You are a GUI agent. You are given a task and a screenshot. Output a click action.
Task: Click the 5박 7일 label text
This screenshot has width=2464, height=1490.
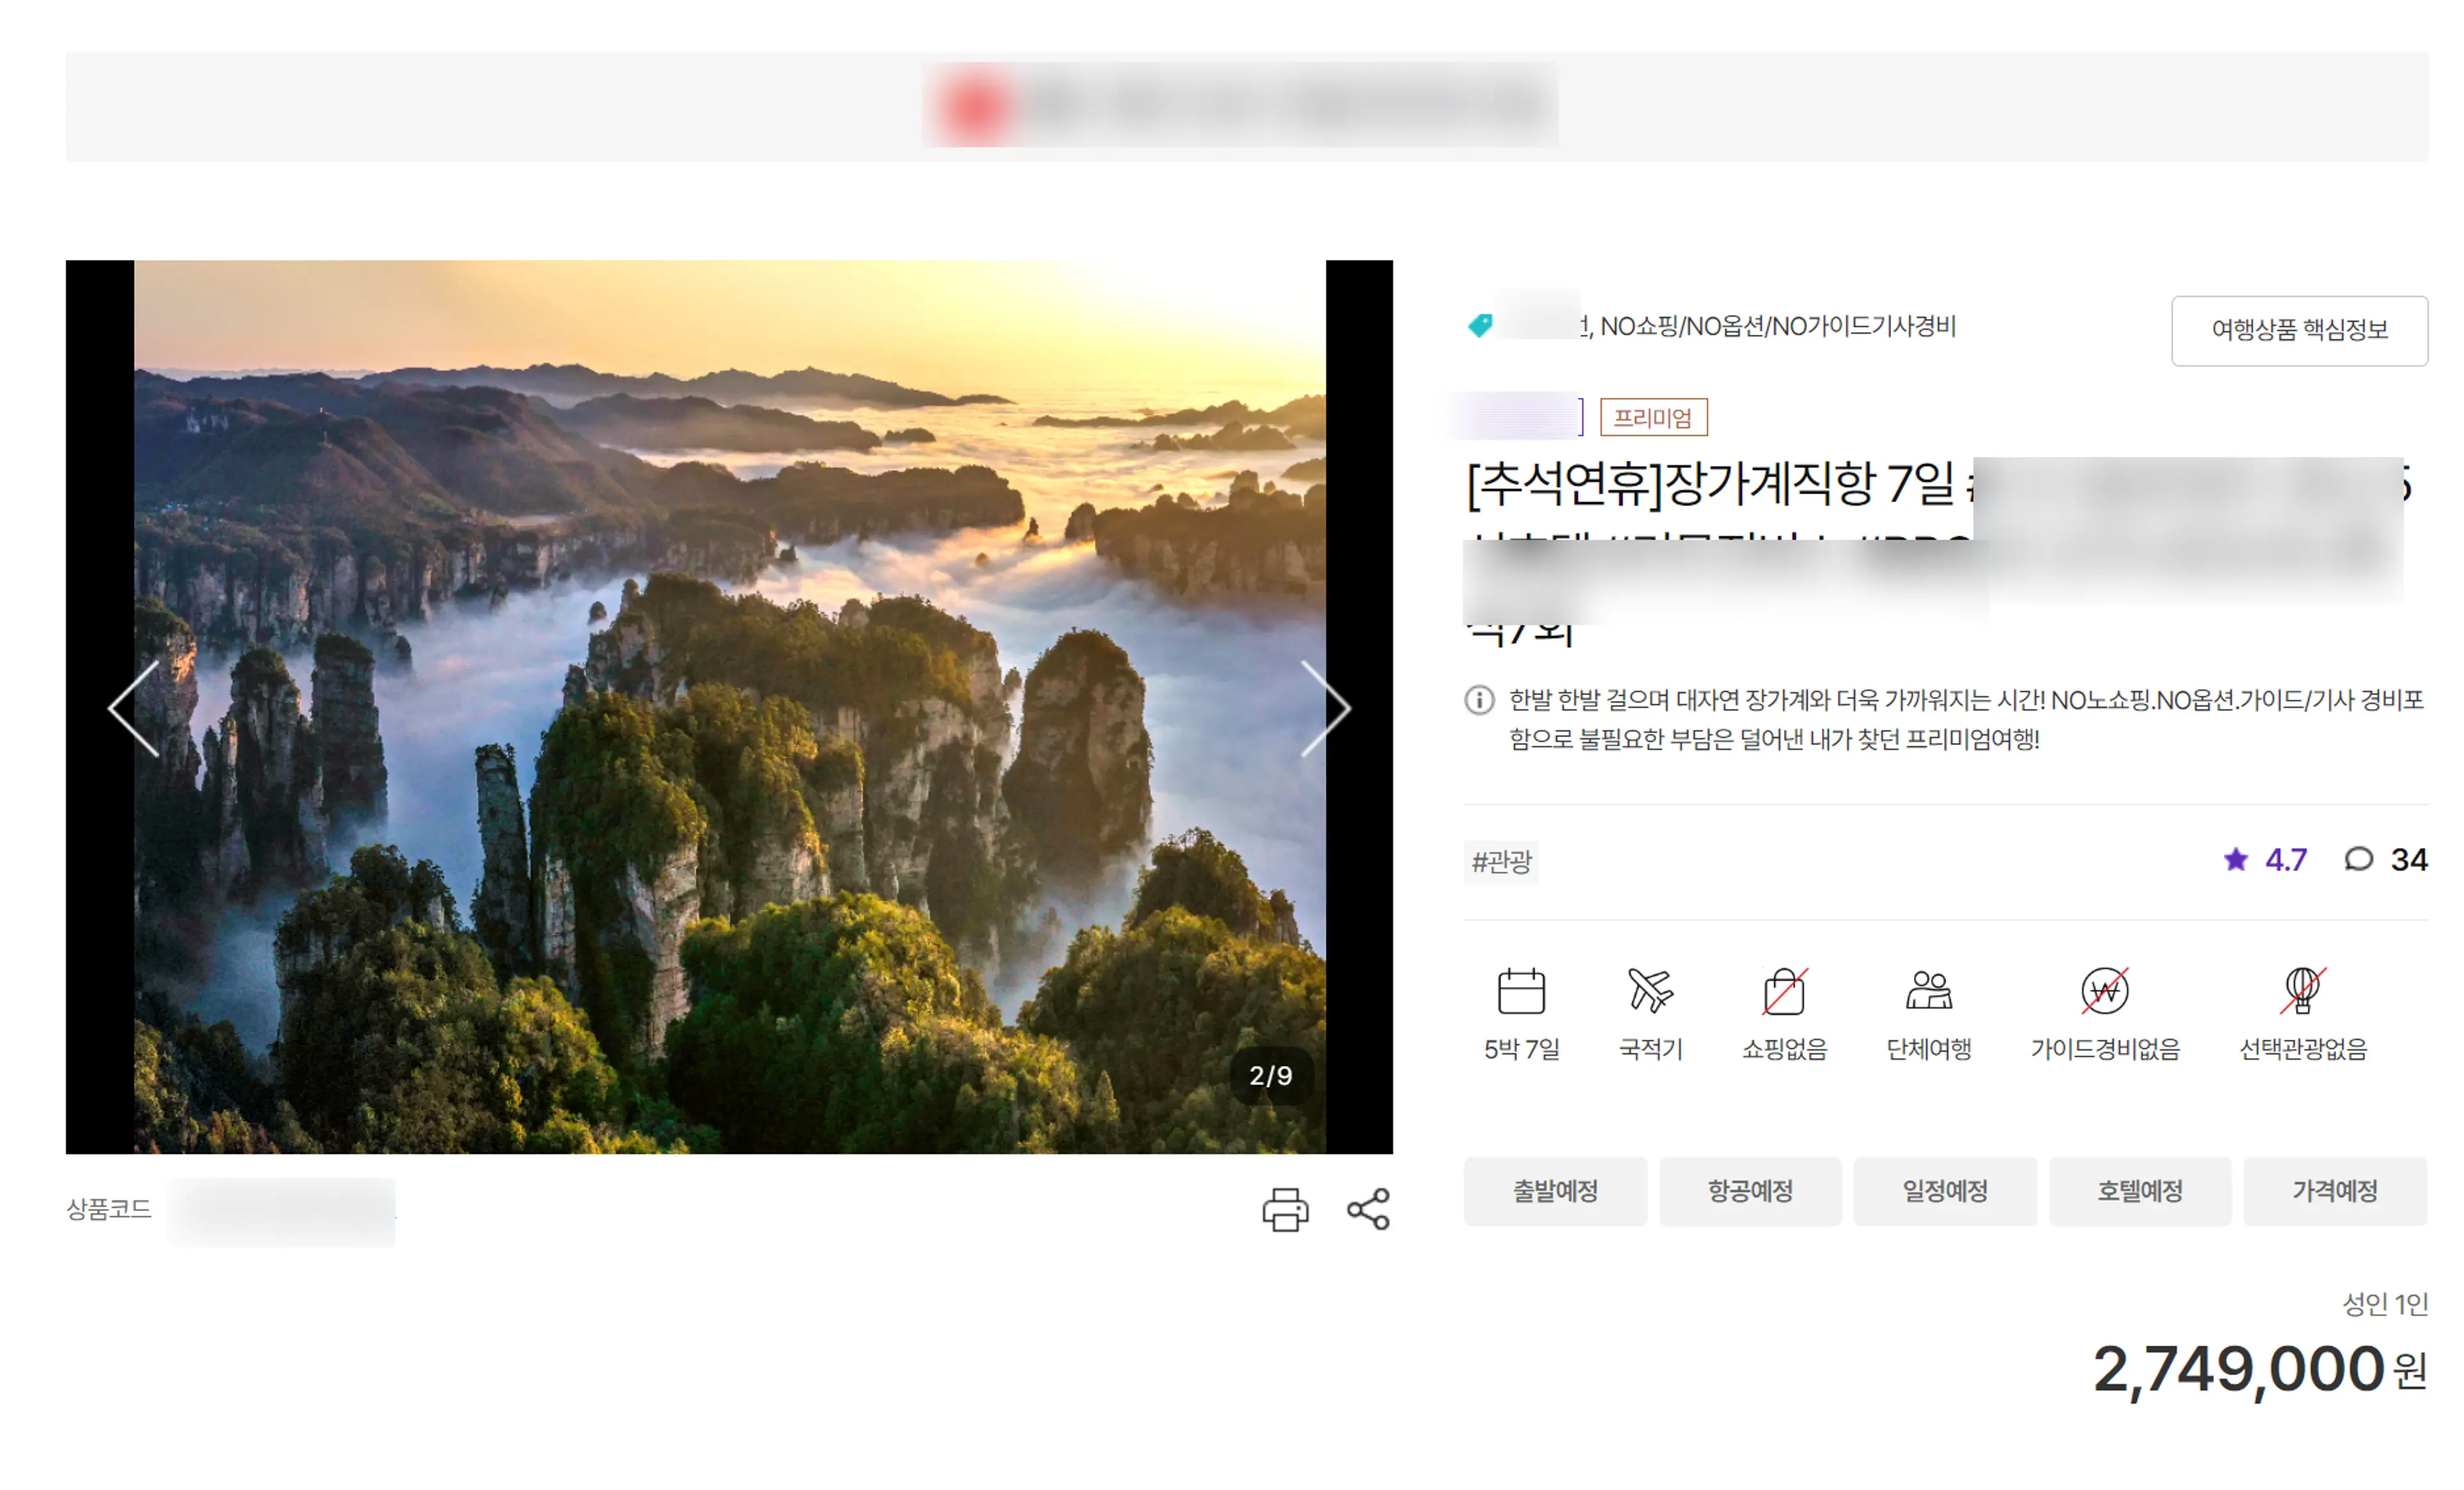(x=1521, y=1049)
